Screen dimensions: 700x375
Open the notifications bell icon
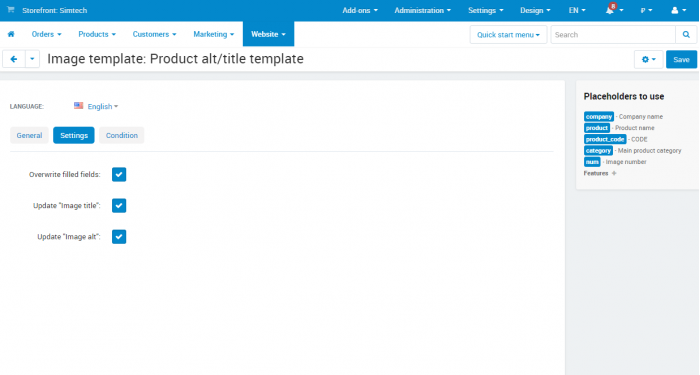coord(609,10)
